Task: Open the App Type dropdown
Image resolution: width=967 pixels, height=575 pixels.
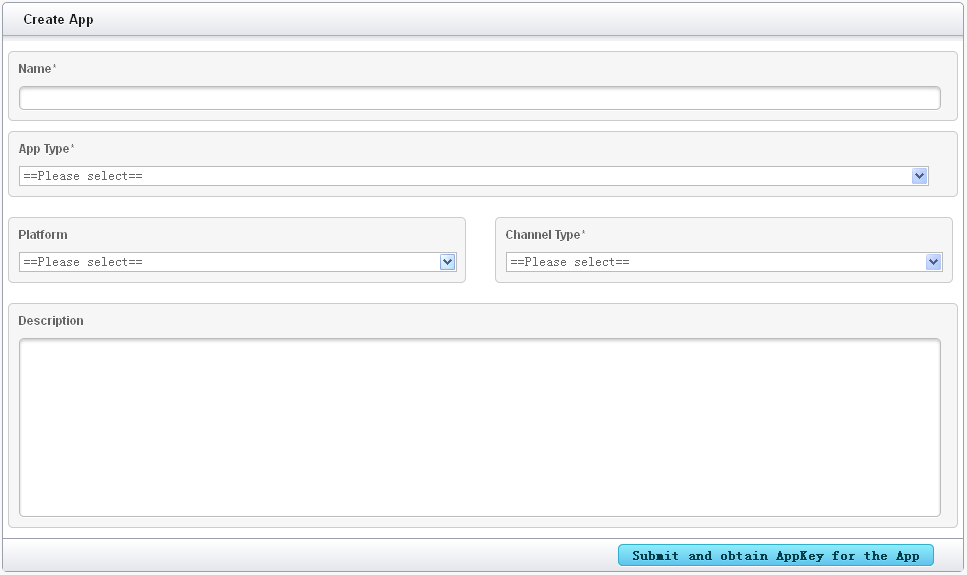Action: (474, 176)
